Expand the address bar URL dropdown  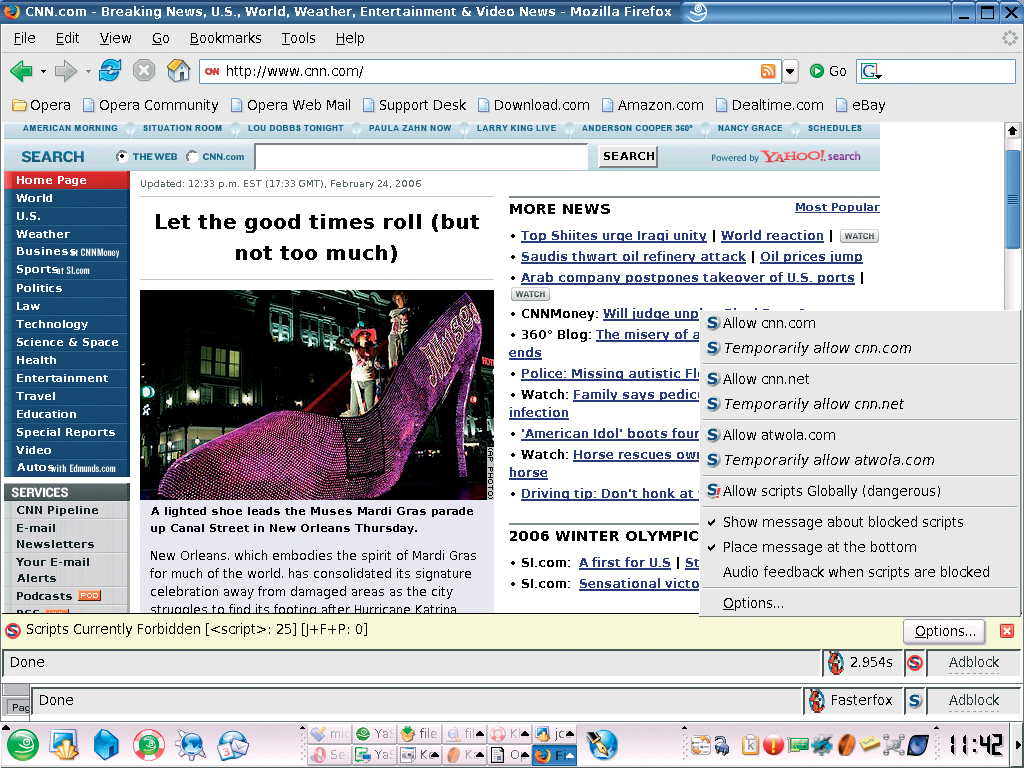(790, 71)
